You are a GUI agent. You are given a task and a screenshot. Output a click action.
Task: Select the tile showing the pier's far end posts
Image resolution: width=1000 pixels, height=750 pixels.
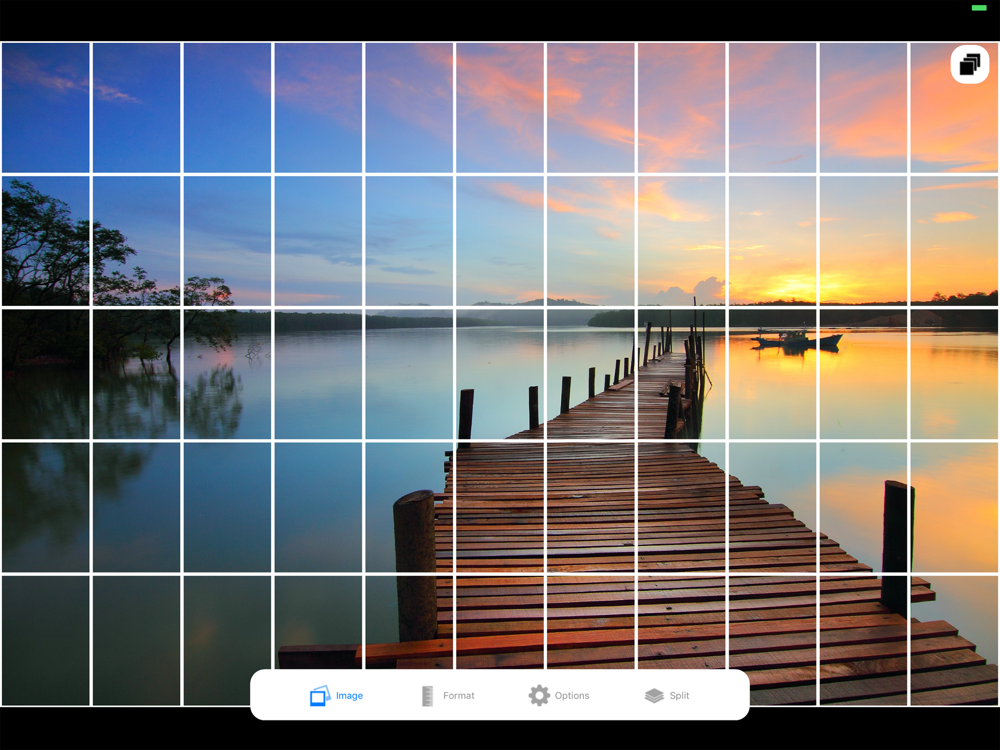[x=681, y=374]
